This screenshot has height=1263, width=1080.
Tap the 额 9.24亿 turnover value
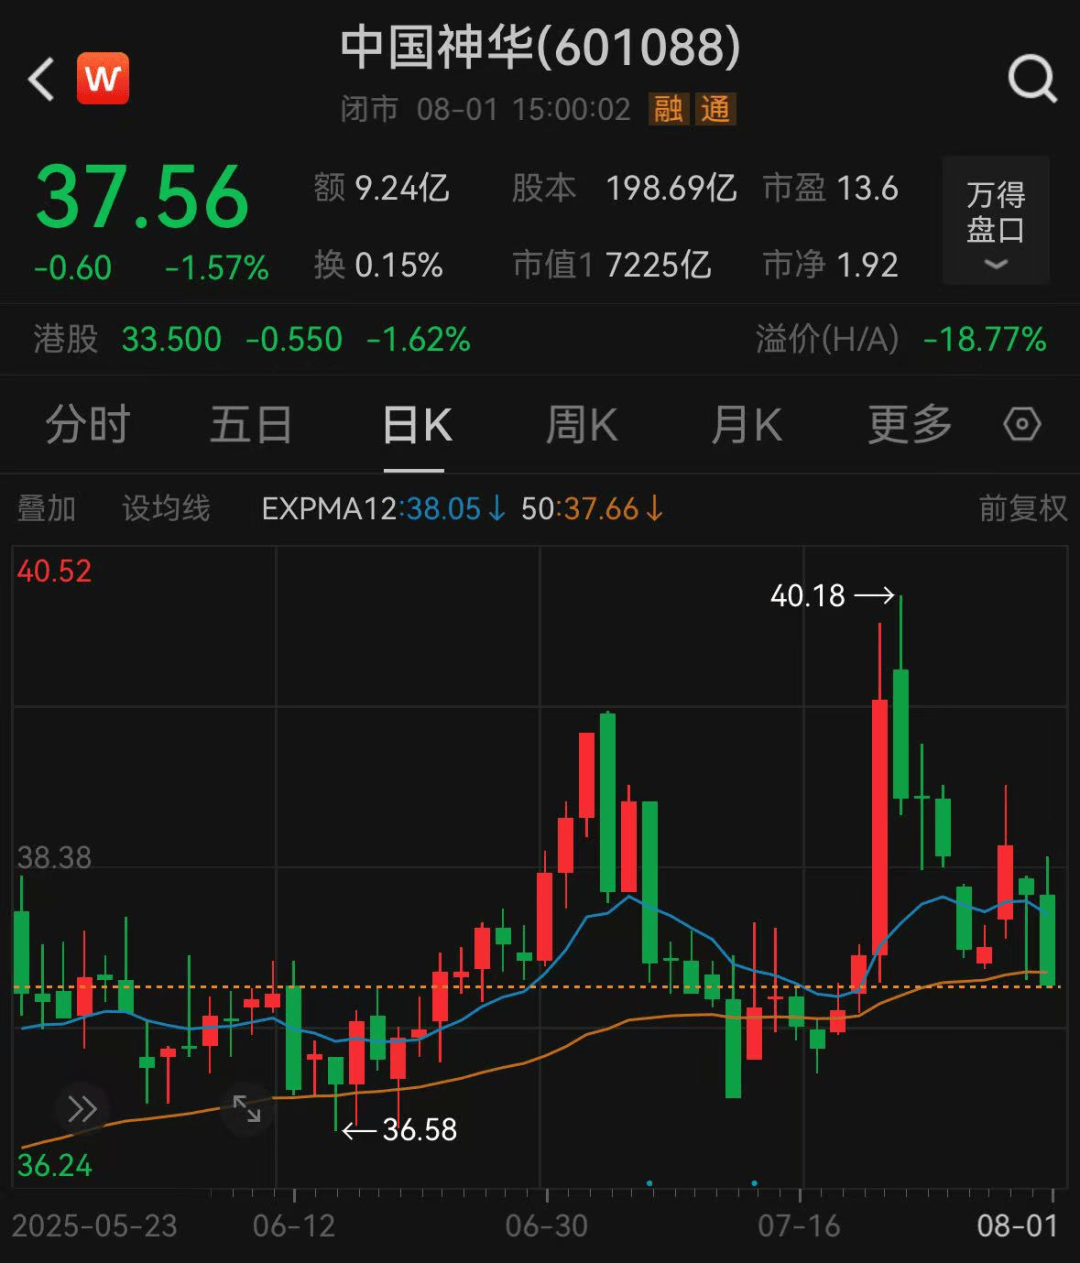tap(381, 188)
